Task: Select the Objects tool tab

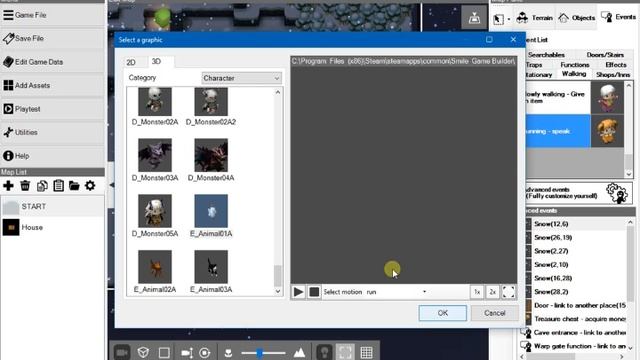Action: 577,18
